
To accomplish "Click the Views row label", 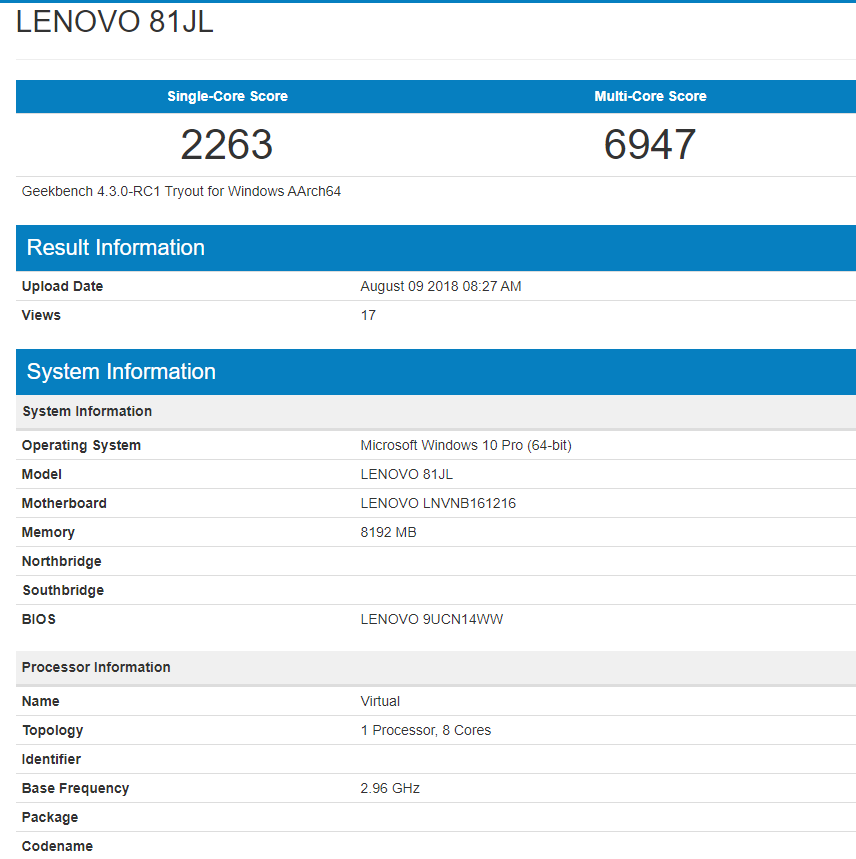I will (41, 315).
